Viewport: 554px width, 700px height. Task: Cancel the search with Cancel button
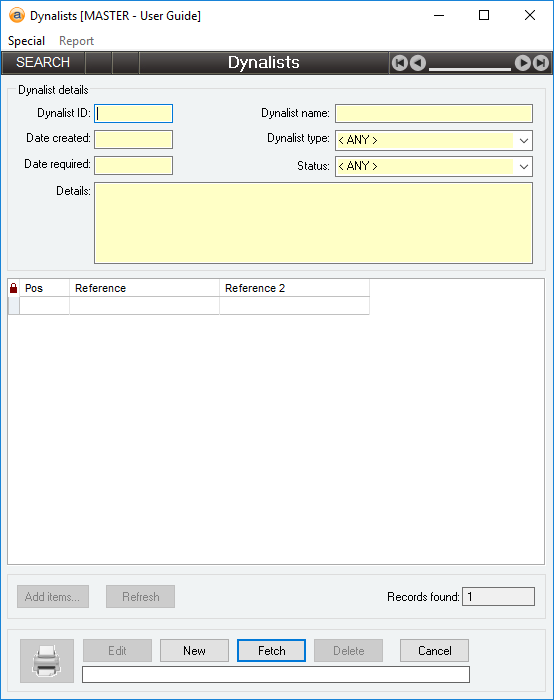tap(434, 650)
